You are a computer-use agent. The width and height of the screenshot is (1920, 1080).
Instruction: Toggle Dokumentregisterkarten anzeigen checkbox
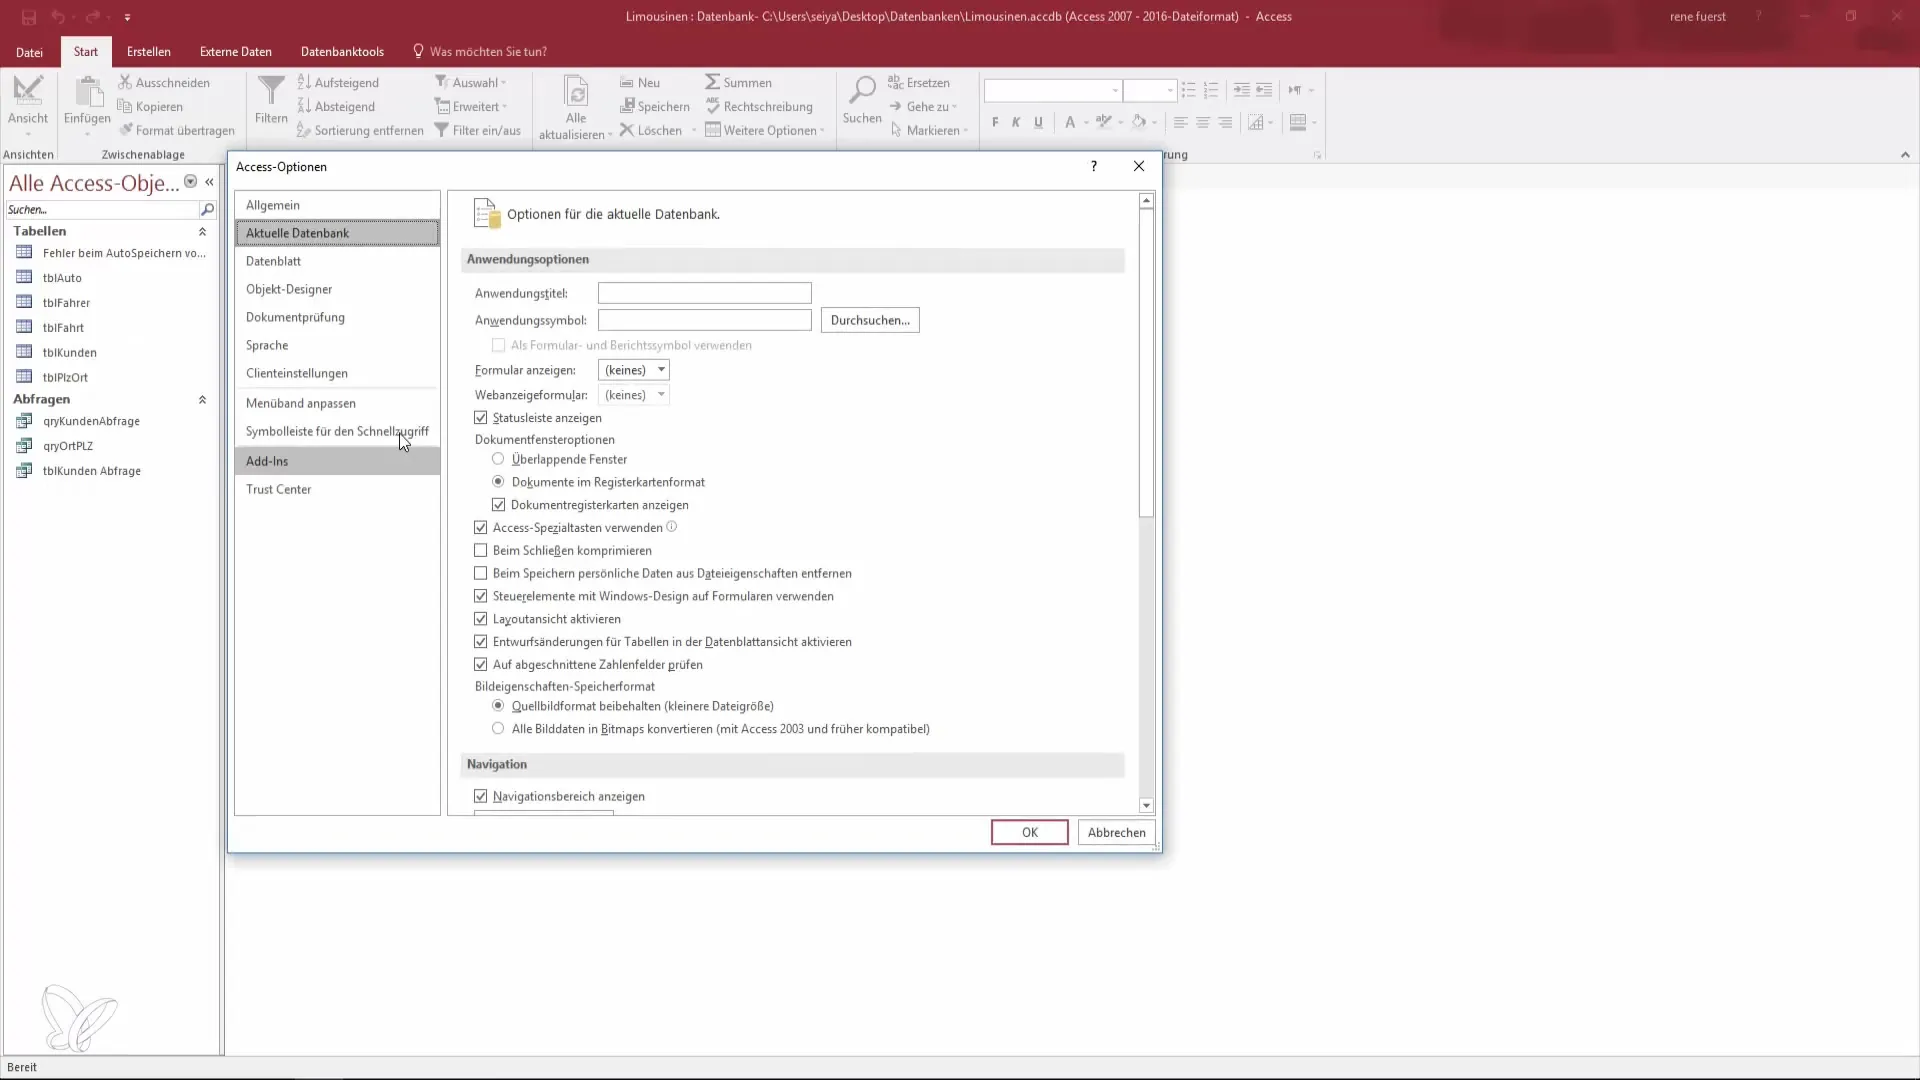coord(499,505)
